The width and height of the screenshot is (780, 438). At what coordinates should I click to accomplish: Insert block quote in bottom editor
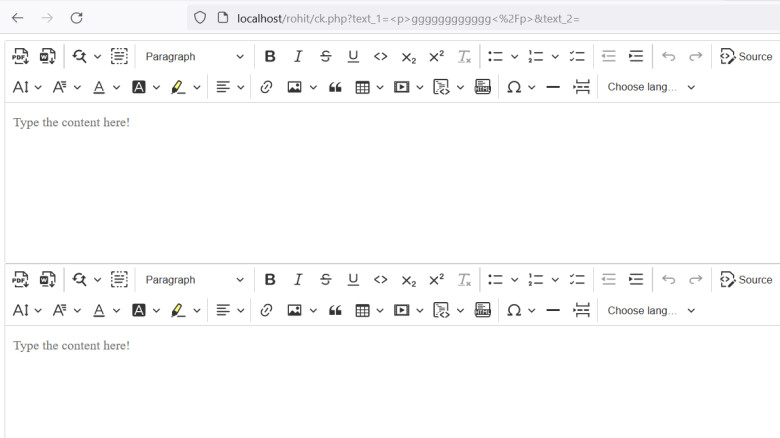tap(335, 311)
